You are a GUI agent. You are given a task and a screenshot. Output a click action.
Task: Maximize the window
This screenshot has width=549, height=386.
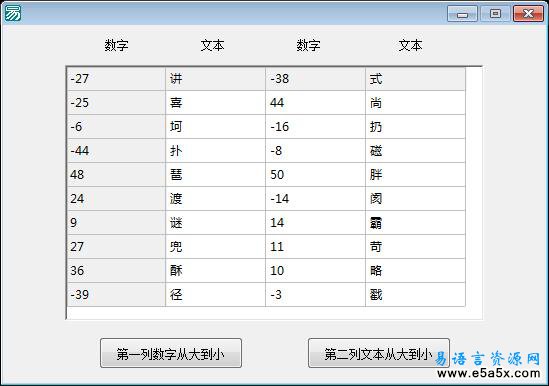click(495, 14)
